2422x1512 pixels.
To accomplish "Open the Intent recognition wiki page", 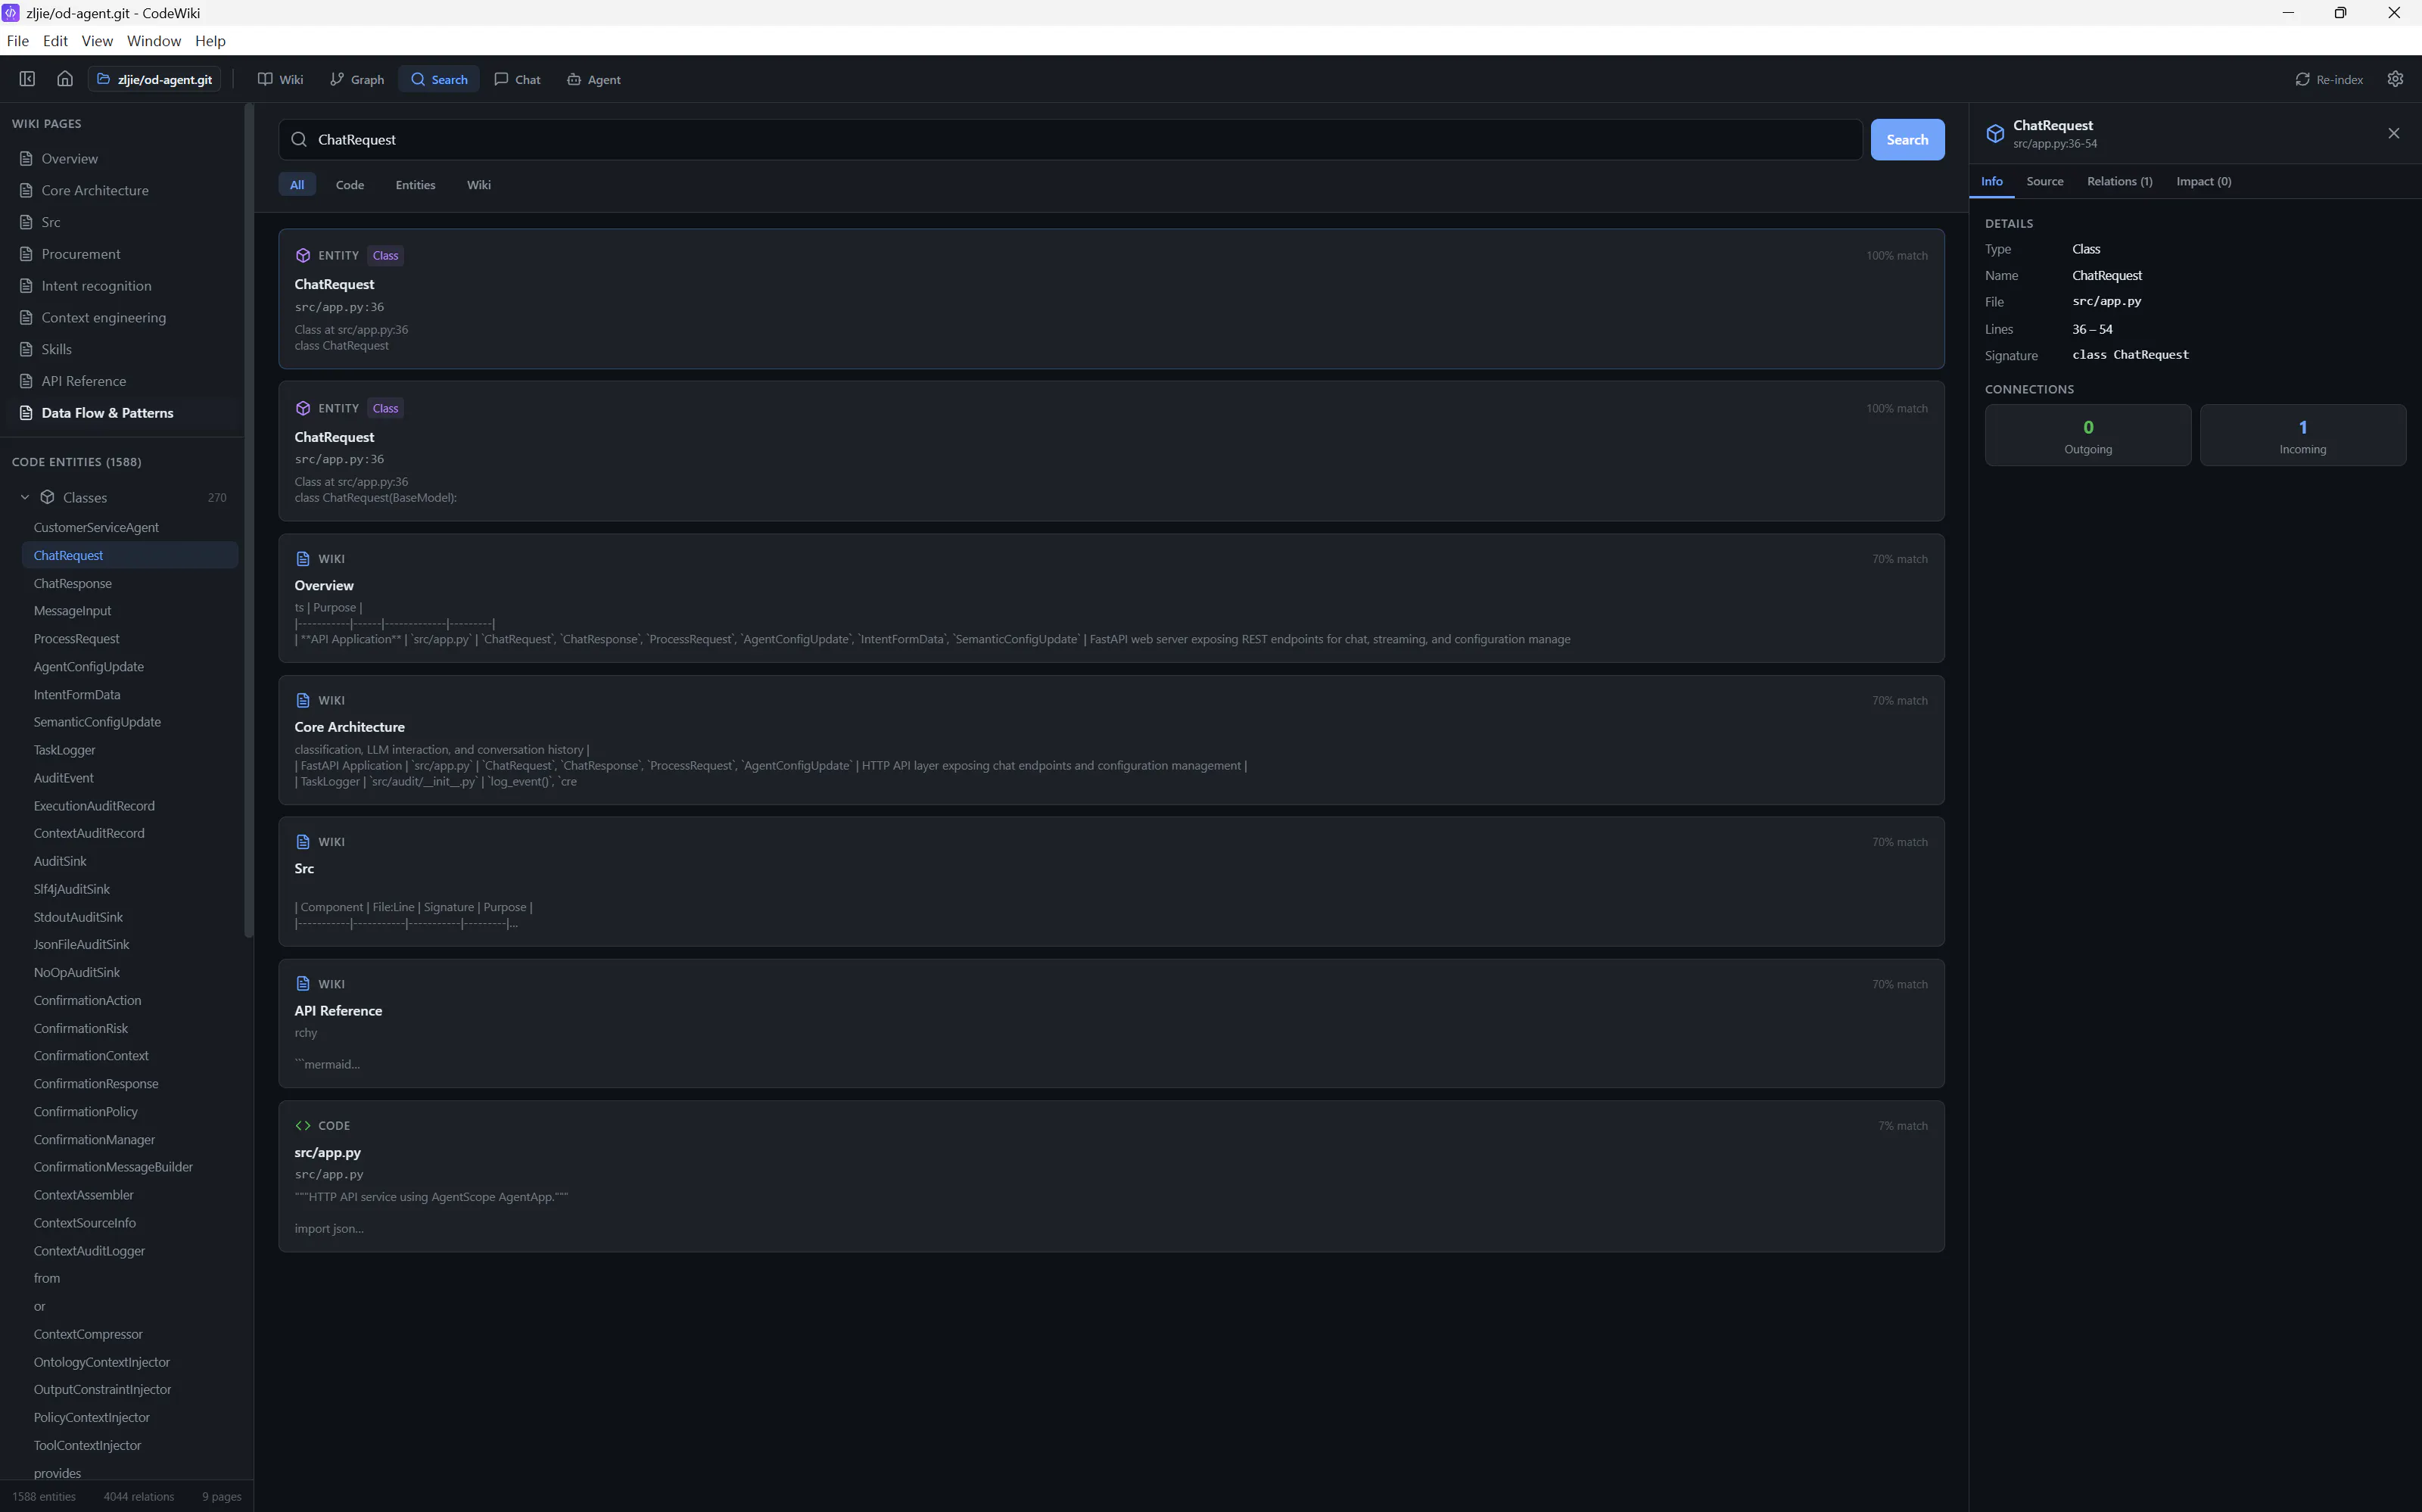I will pos(122,286).
